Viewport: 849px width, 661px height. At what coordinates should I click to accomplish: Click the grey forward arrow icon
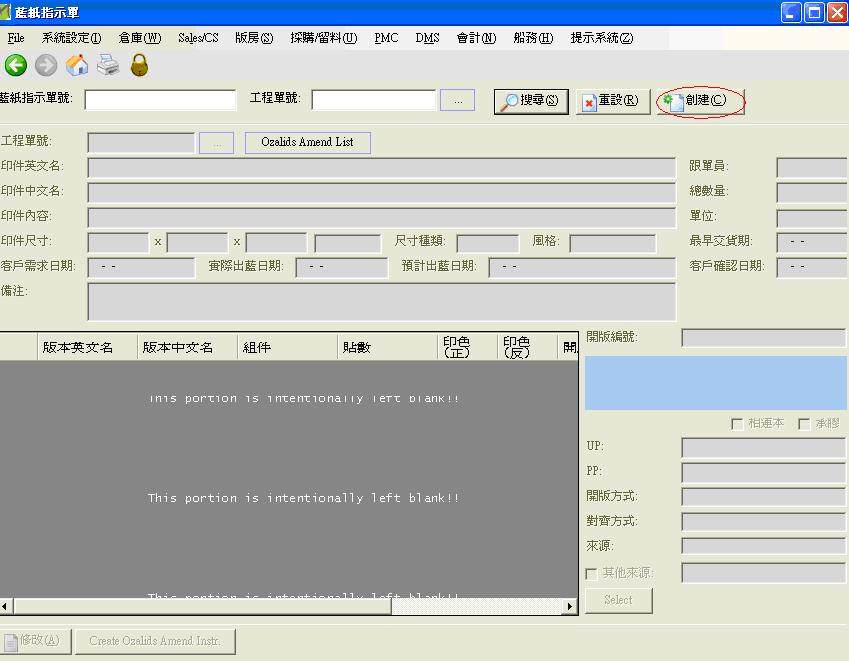(x=46, y=66)
